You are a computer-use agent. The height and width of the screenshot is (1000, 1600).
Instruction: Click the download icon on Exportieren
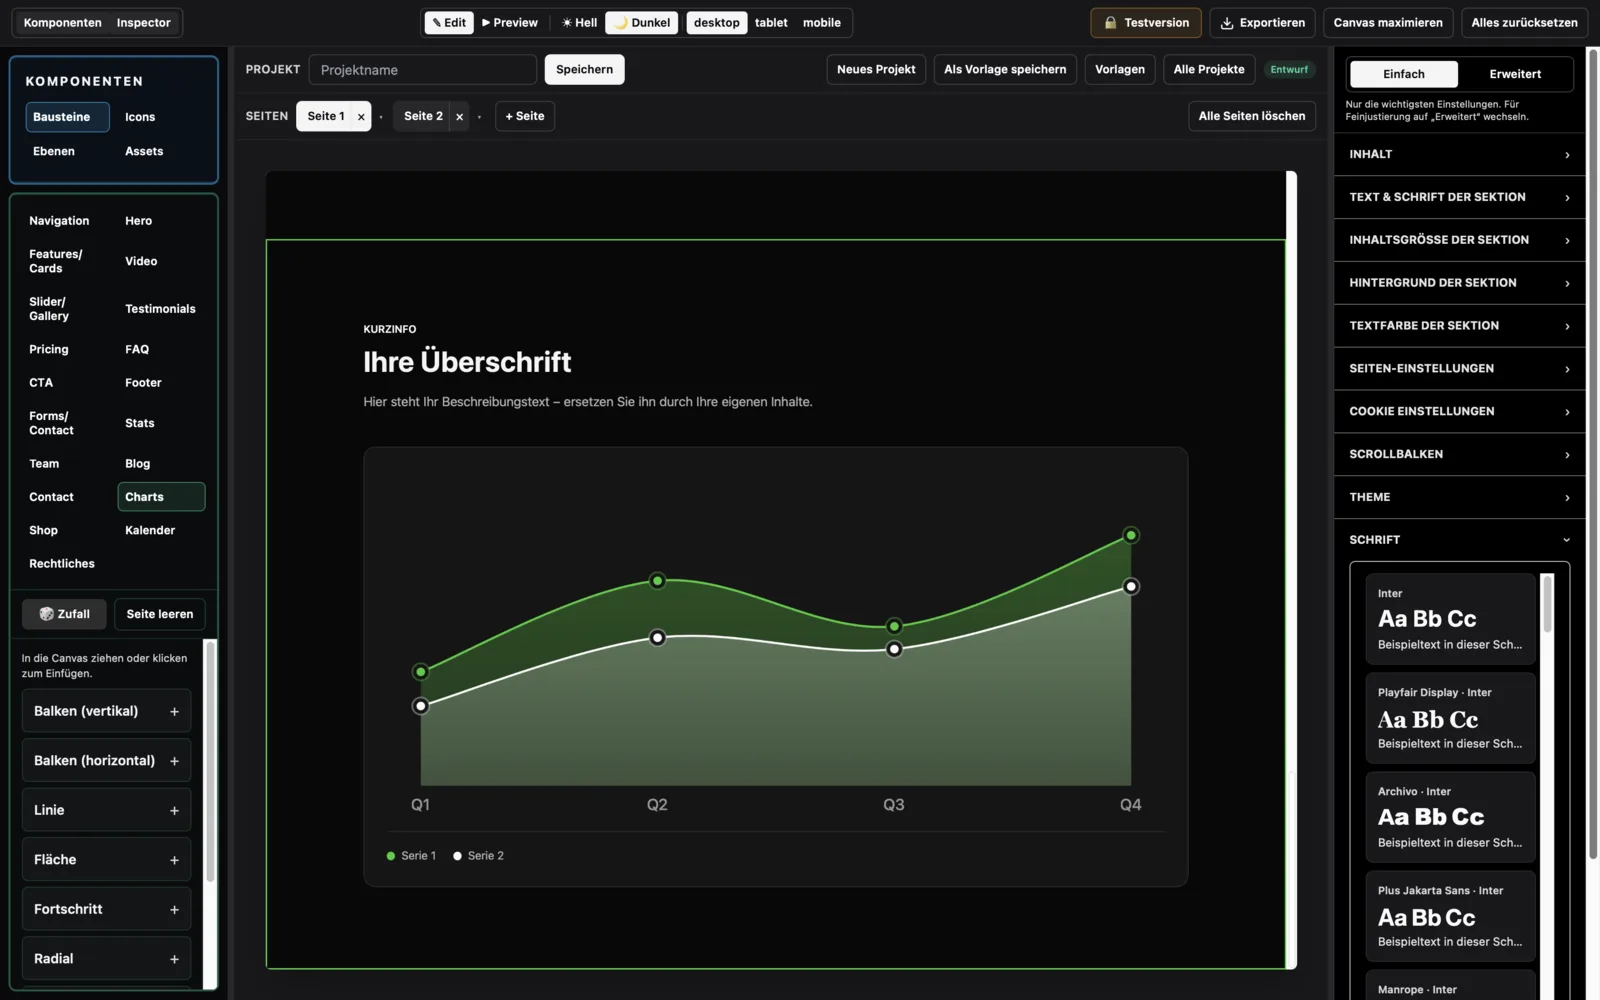1227,23
